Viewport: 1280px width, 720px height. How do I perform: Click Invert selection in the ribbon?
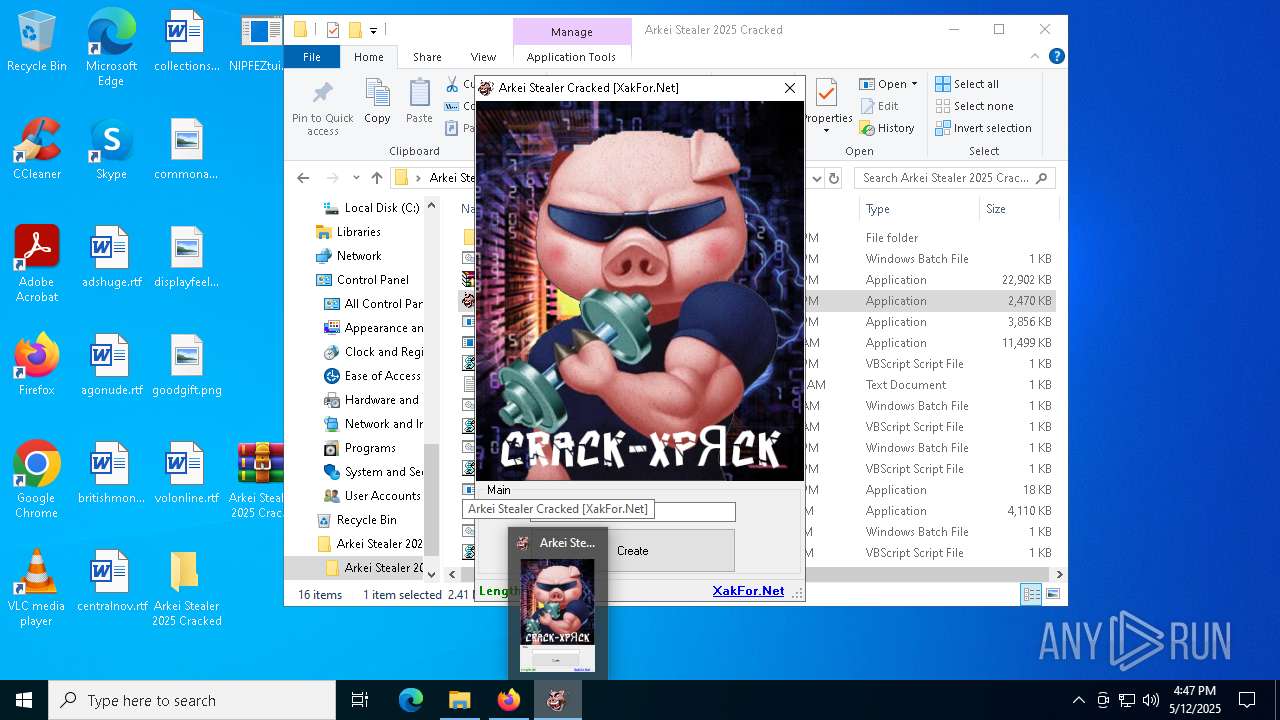click(x=983, y=128)
